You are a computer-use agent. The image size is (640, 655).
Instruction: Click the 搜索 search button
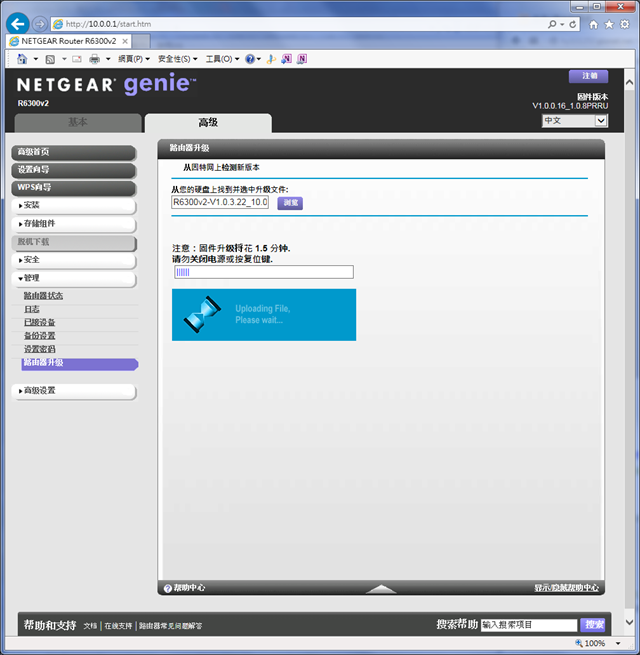(x=593, y=625)
